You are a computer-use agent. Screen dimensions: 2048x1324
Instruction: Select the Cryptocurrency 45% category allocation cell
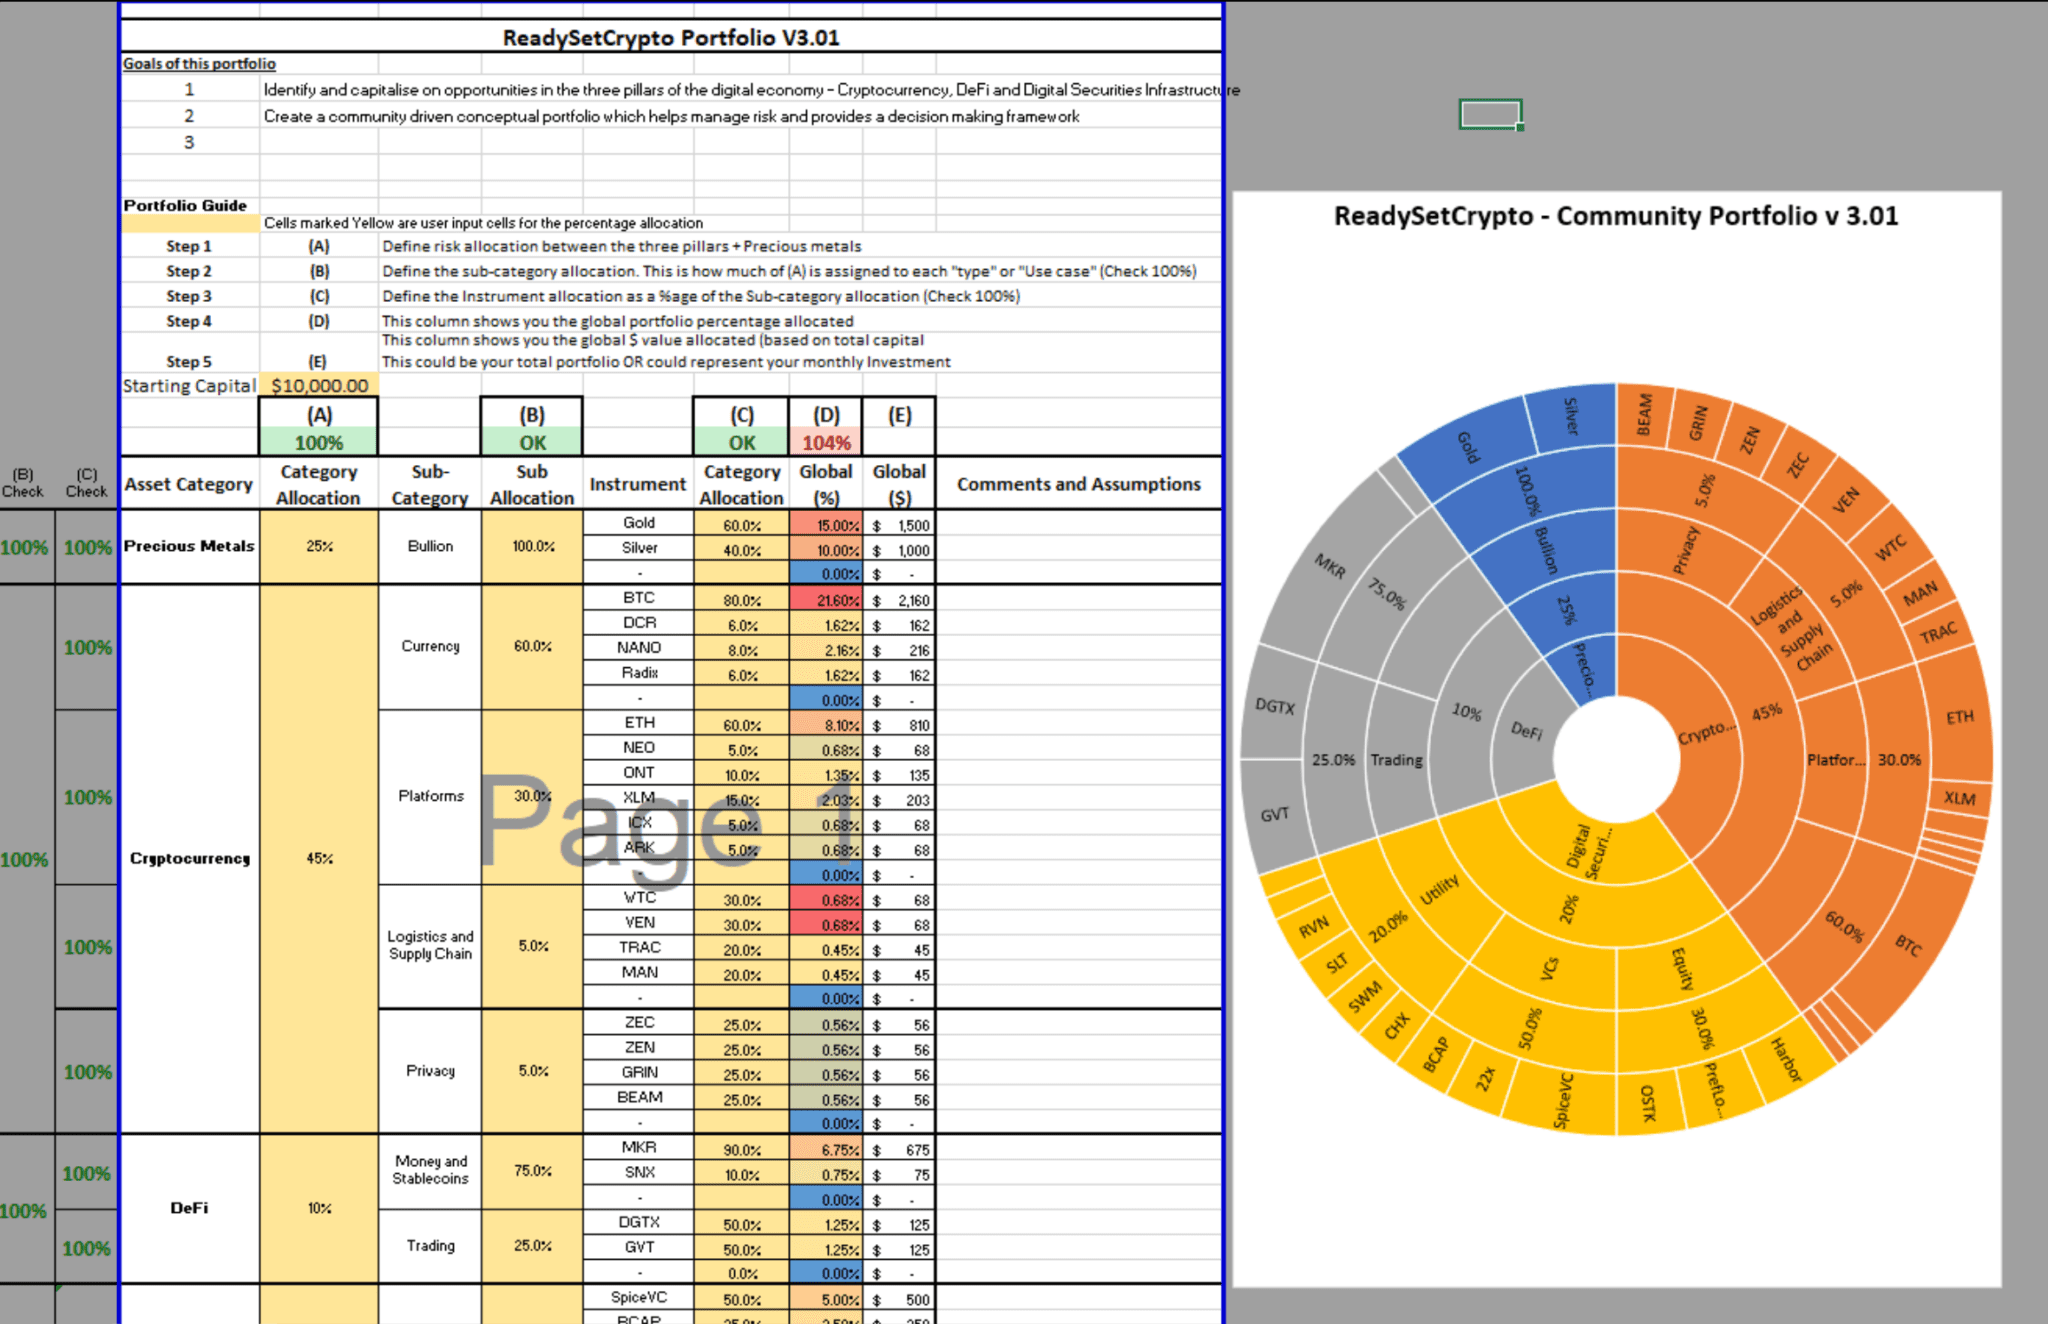[x=319, y=858]
